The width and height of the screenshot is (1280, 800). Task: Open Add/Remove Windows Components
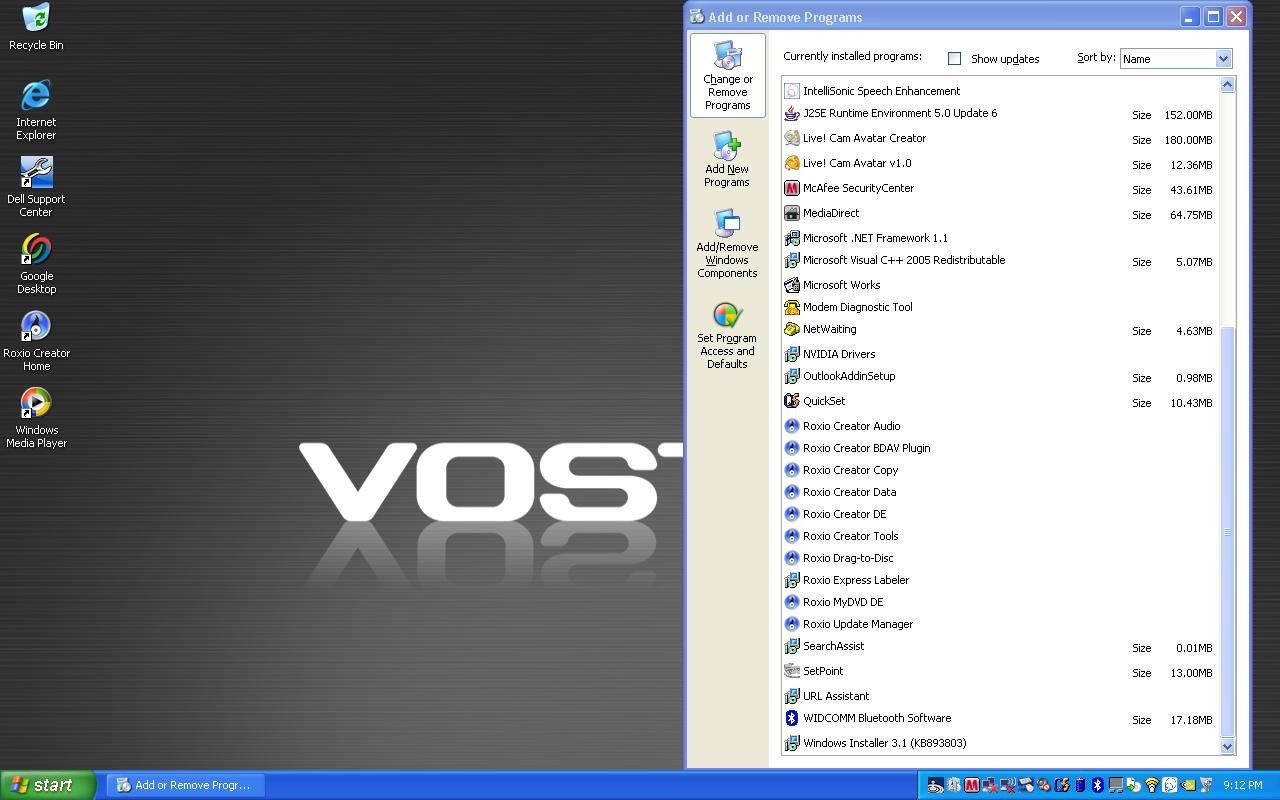(x=727, y=244)
